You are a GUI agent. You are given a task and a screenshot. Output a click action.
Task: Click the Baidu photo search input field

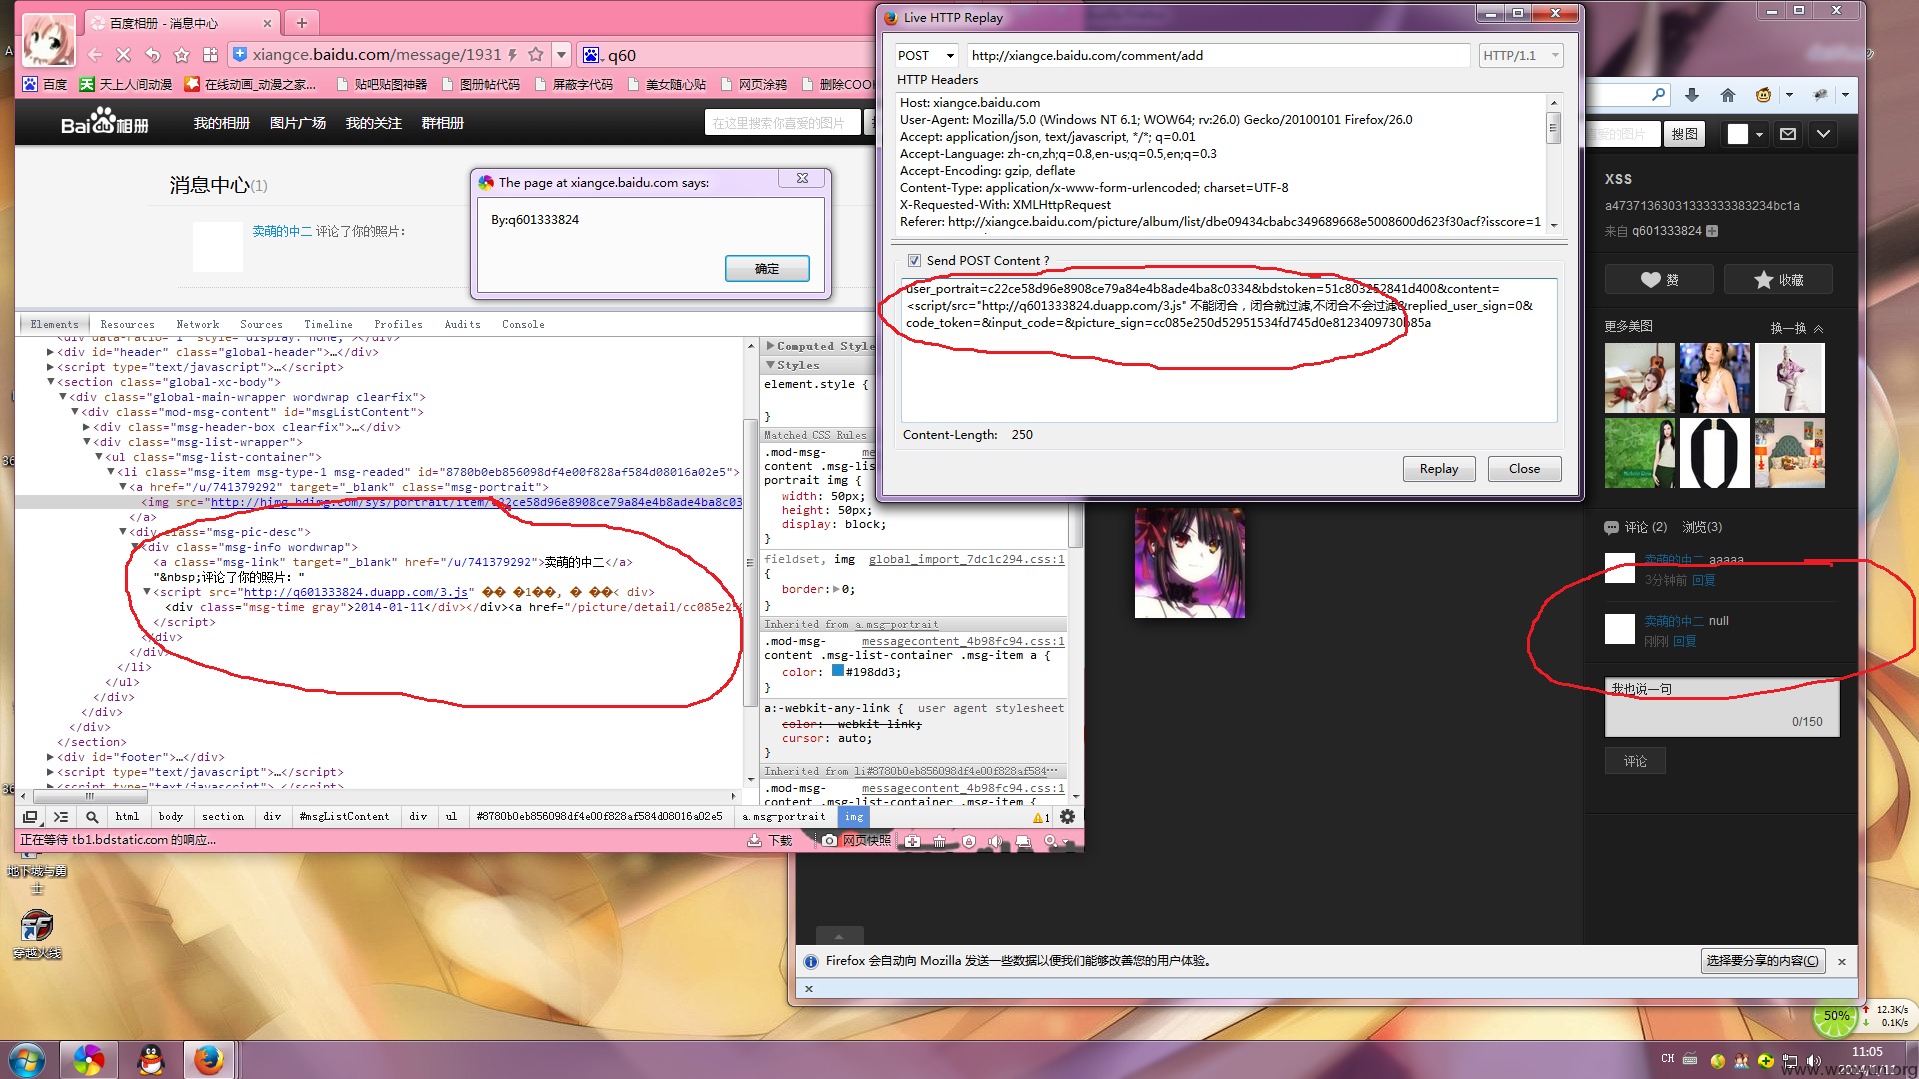783,123
